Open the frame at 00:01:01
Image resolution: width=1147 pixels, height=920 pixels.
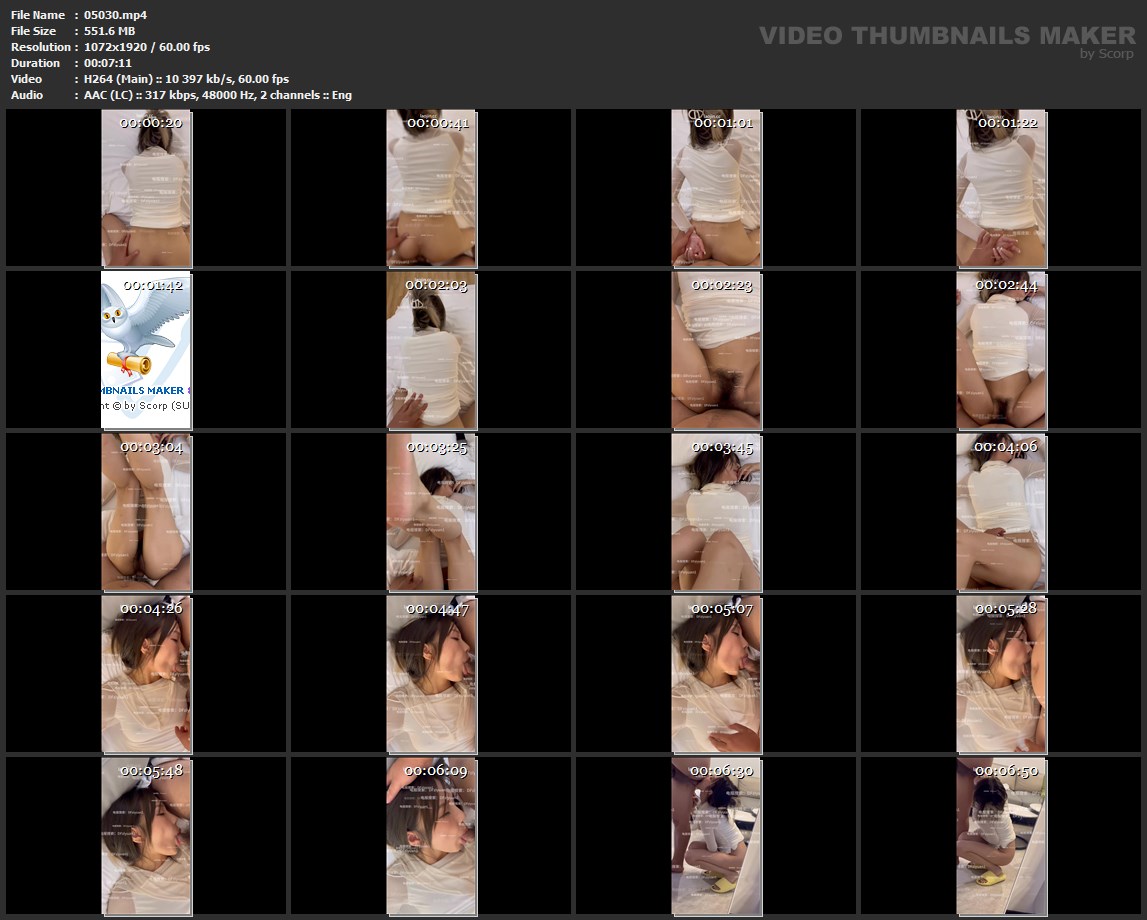716,188
